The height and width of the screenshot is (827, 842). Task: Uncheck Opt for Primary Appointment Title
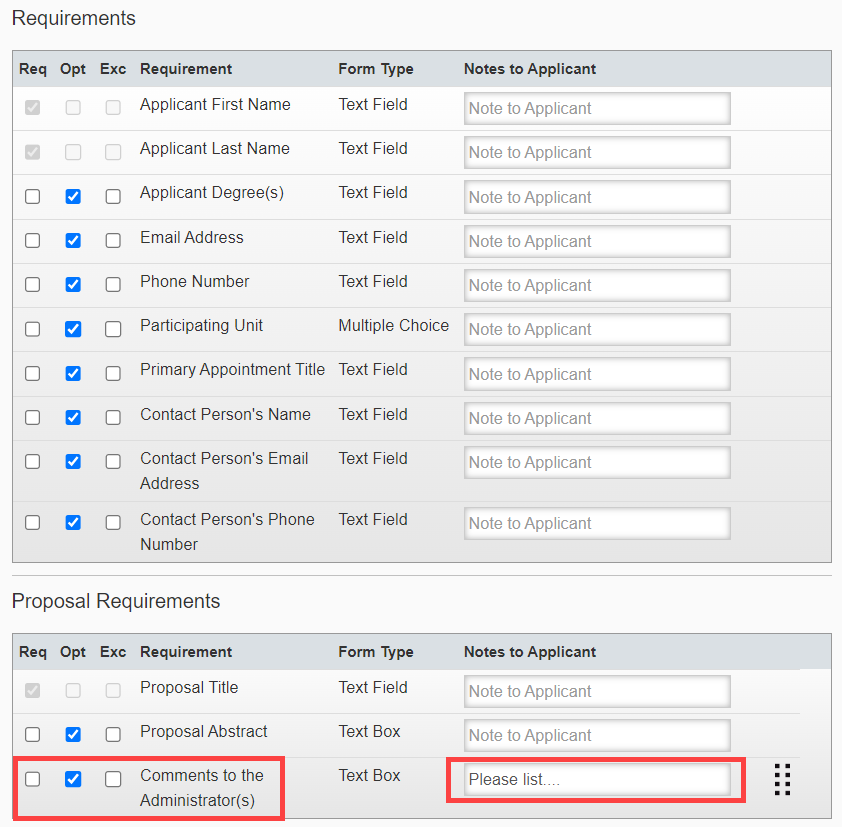(73, 374)
